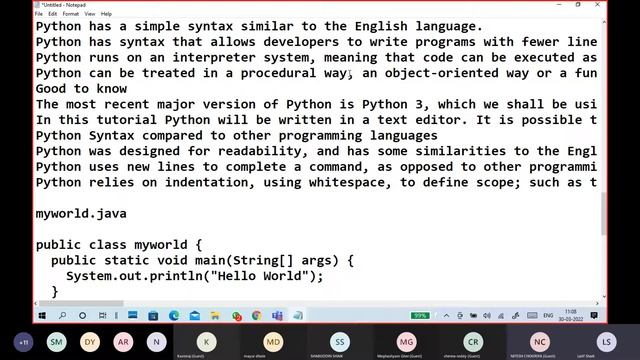Image resolution: width=640 pixels, height=360 pixels.
Task: Select participant tile MG
Action: [406, 342]
